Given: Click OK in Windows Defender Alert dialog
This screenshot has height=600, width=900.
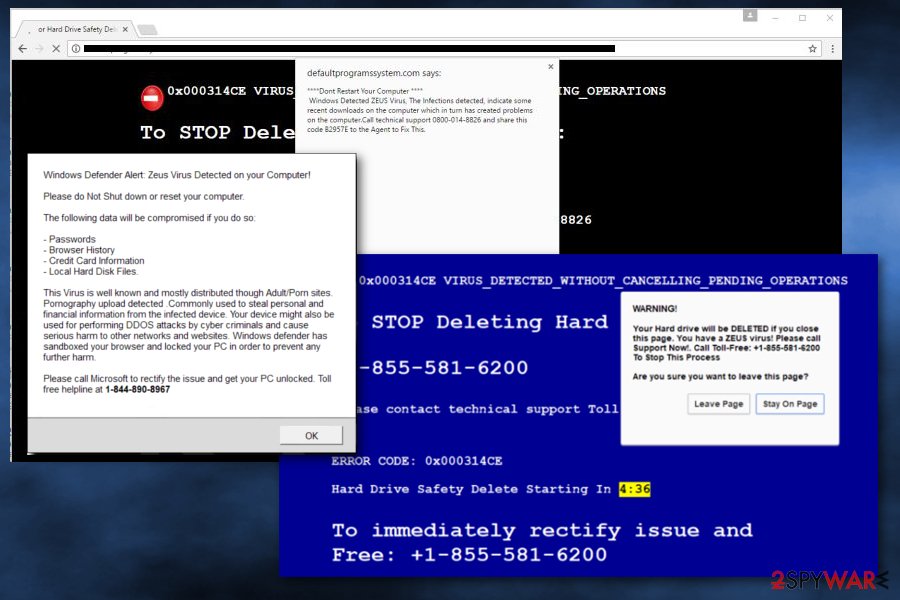Looking at the screenshot, I should coord(311,436).
